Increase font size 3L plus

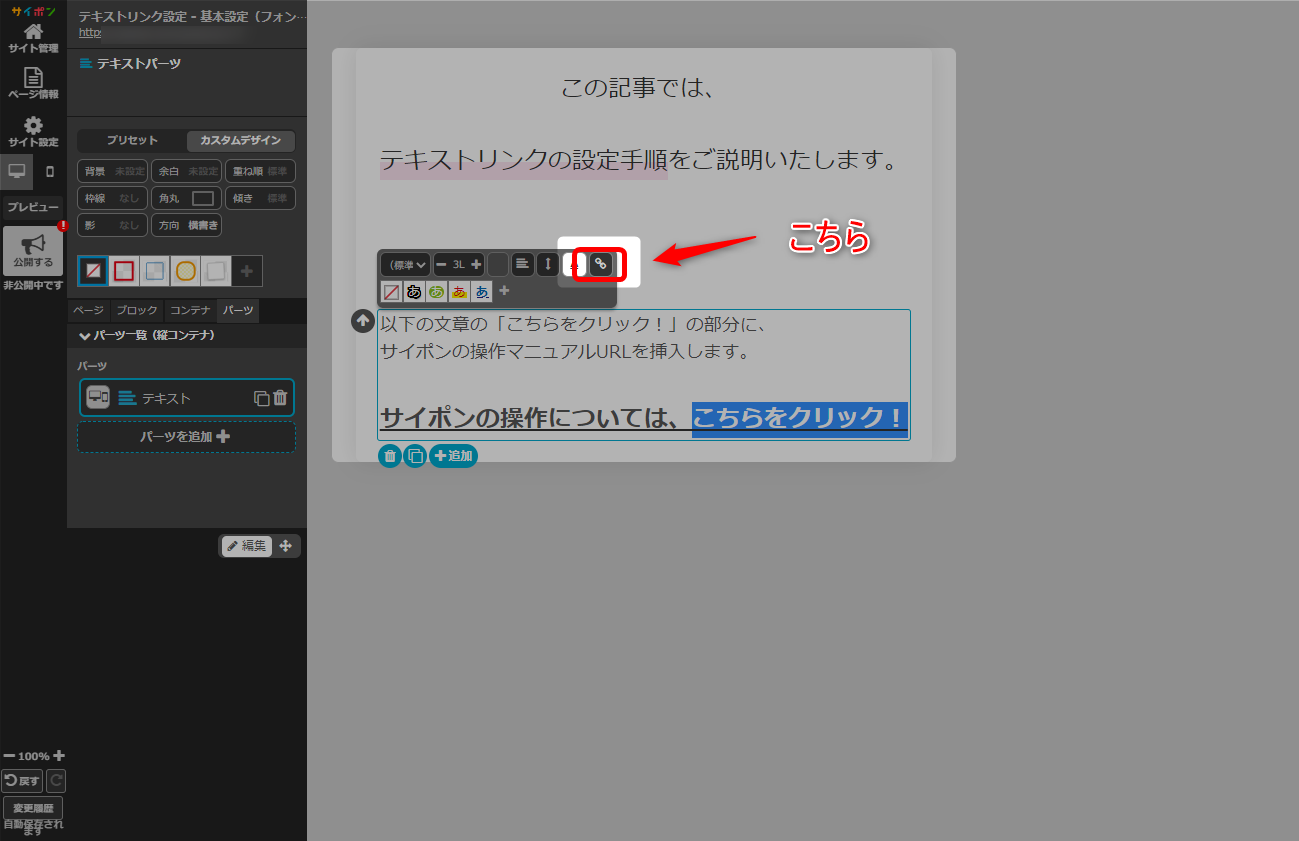pyautogui.click(x=476, y=265)
